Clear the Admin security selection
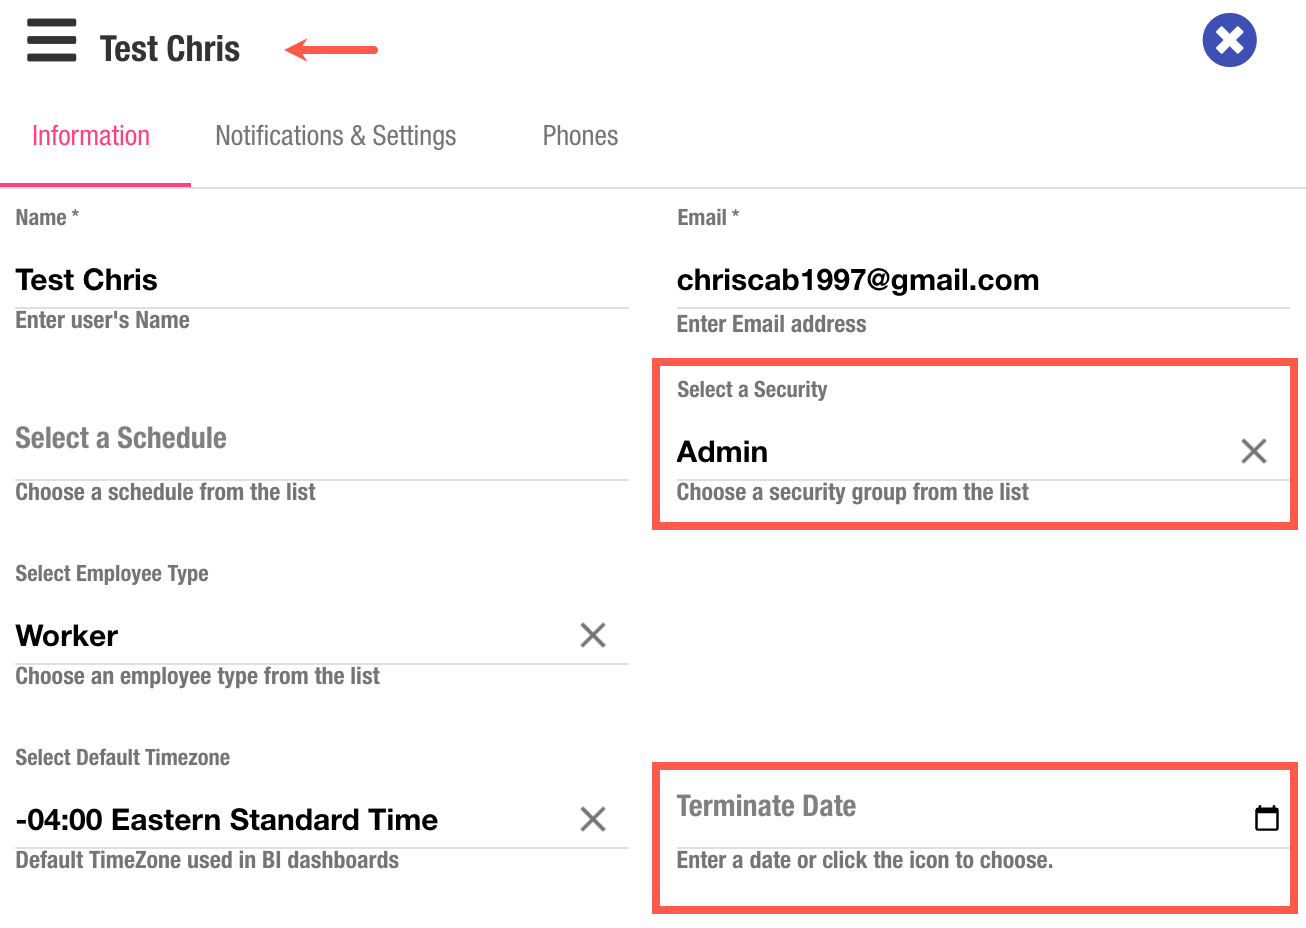 (1253, 451)
